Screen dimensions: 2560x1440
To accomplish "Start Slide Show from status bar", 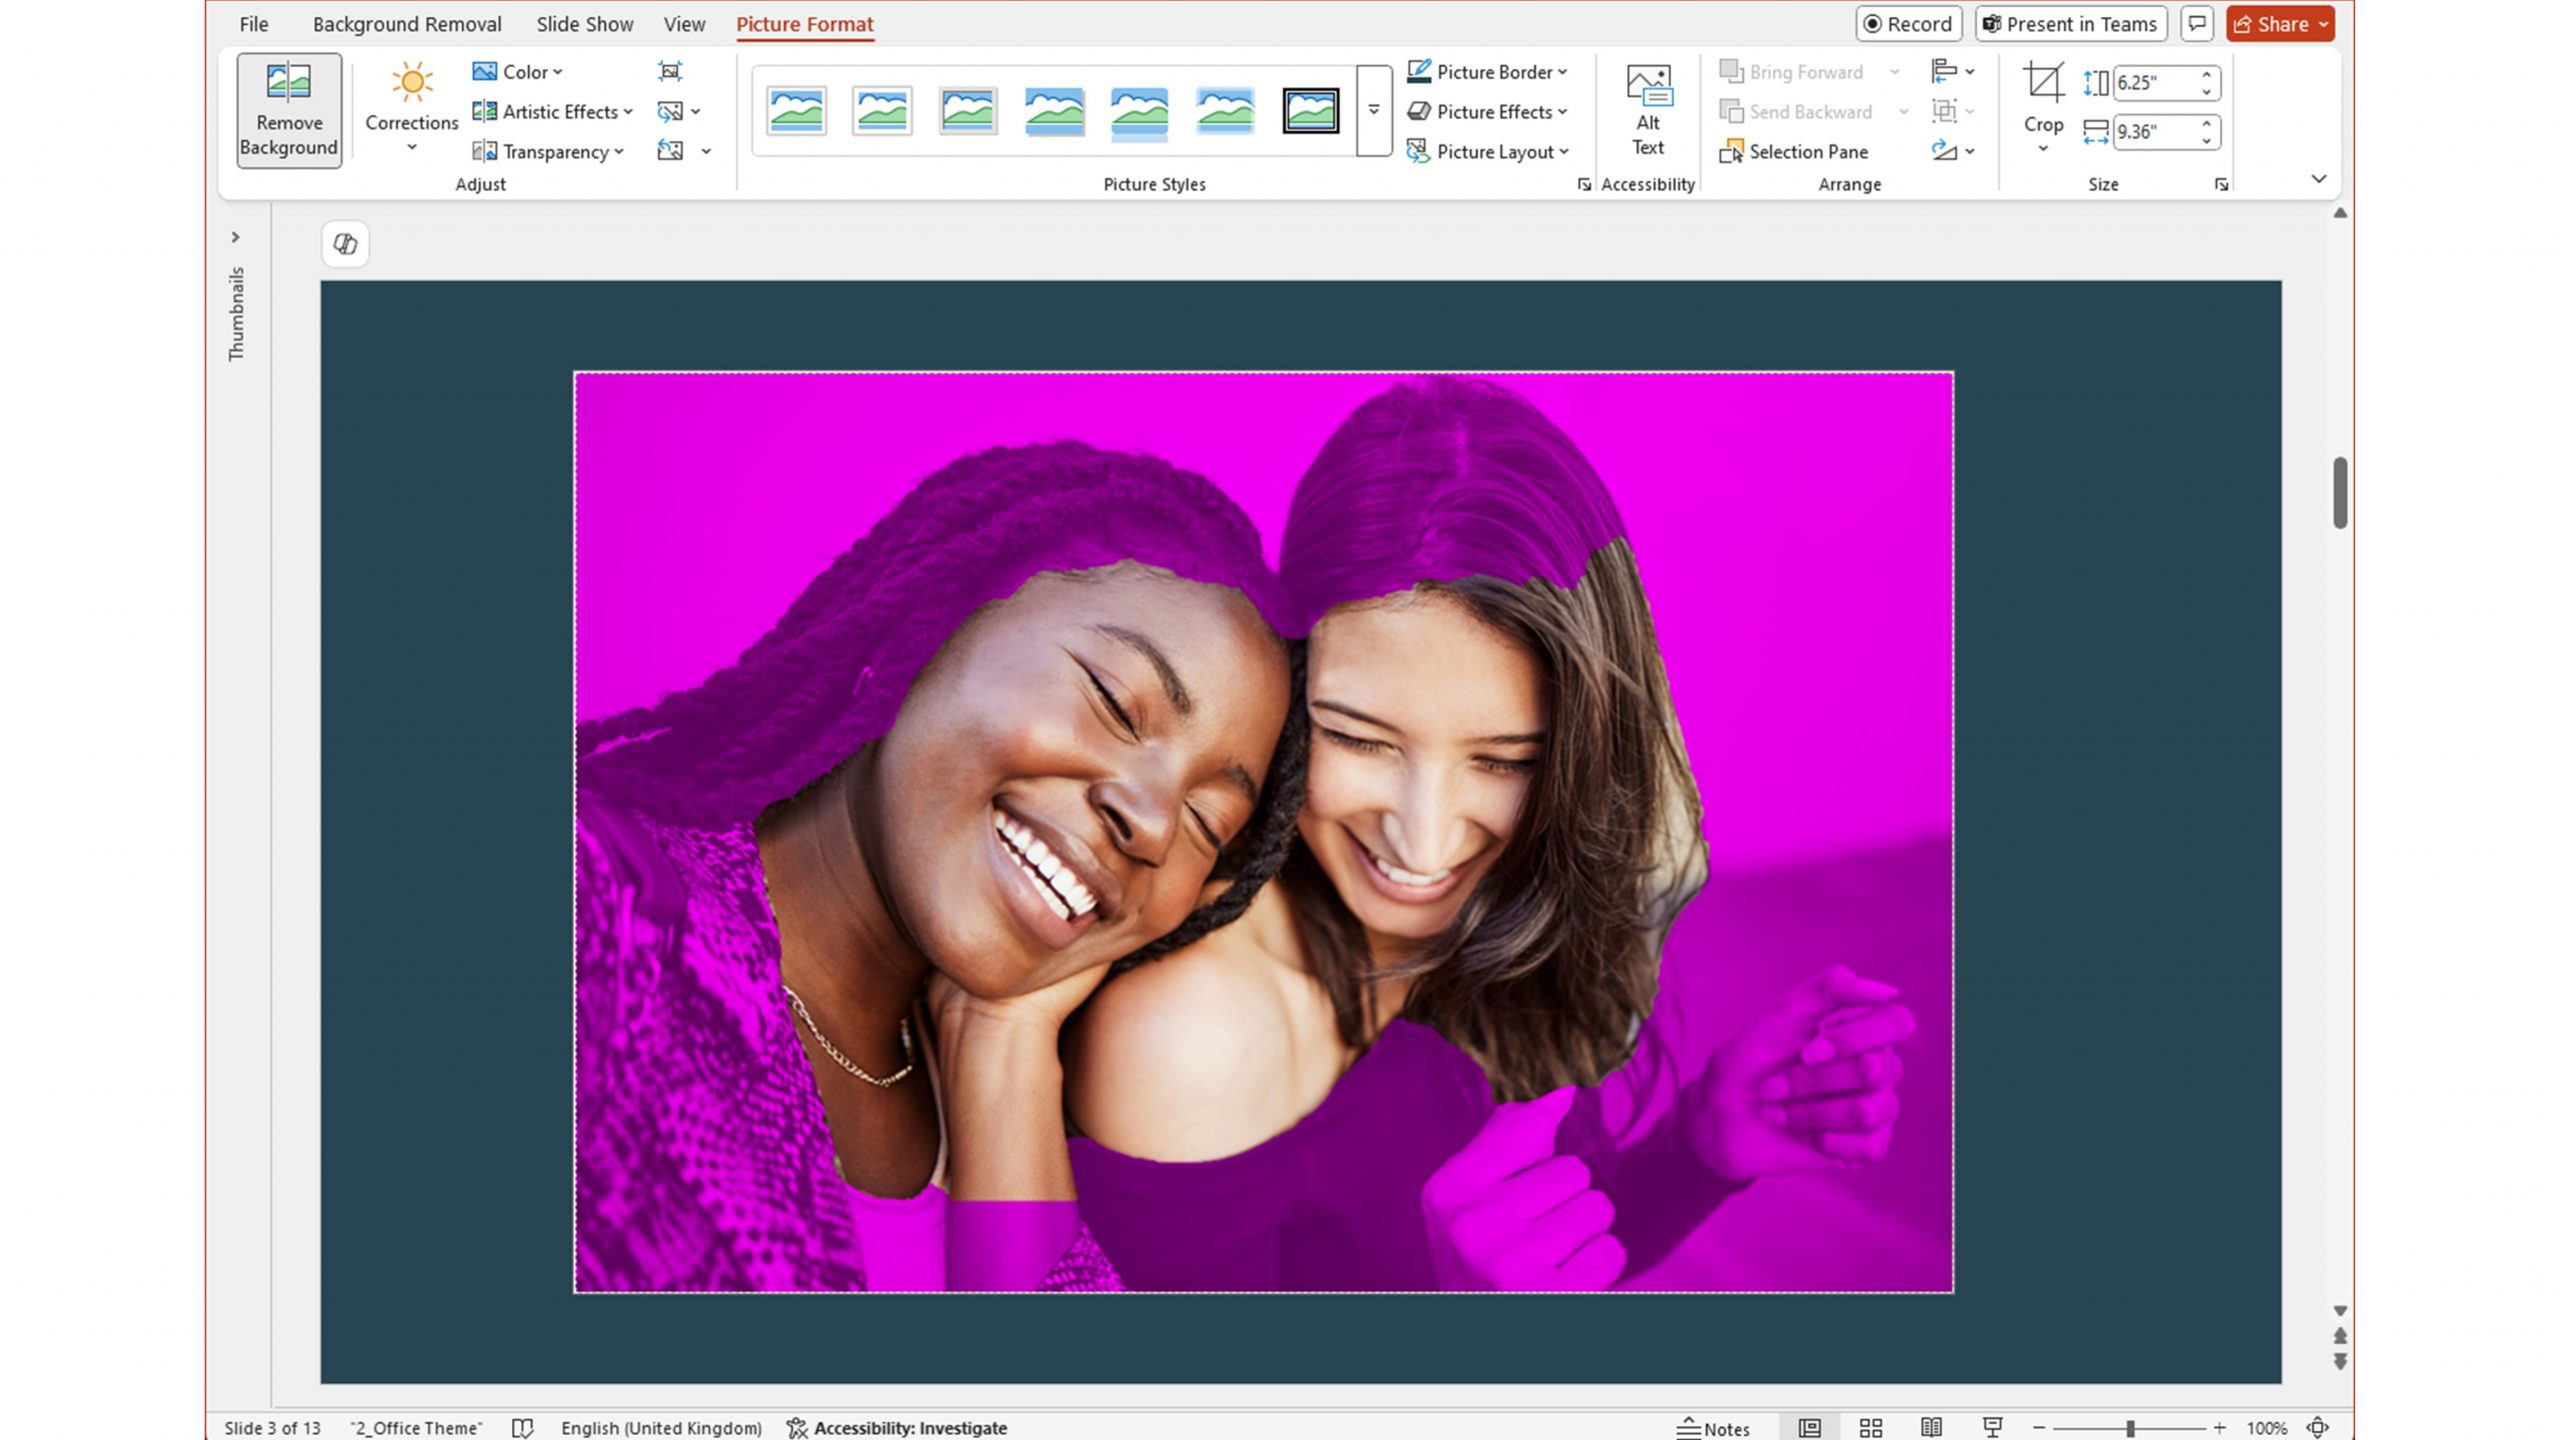I will coord(1993,1428).
